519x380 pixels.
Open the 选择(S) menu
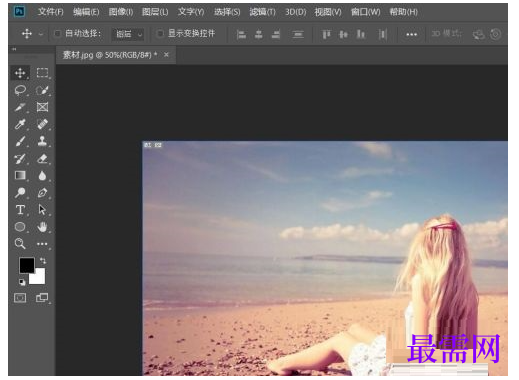227,12
